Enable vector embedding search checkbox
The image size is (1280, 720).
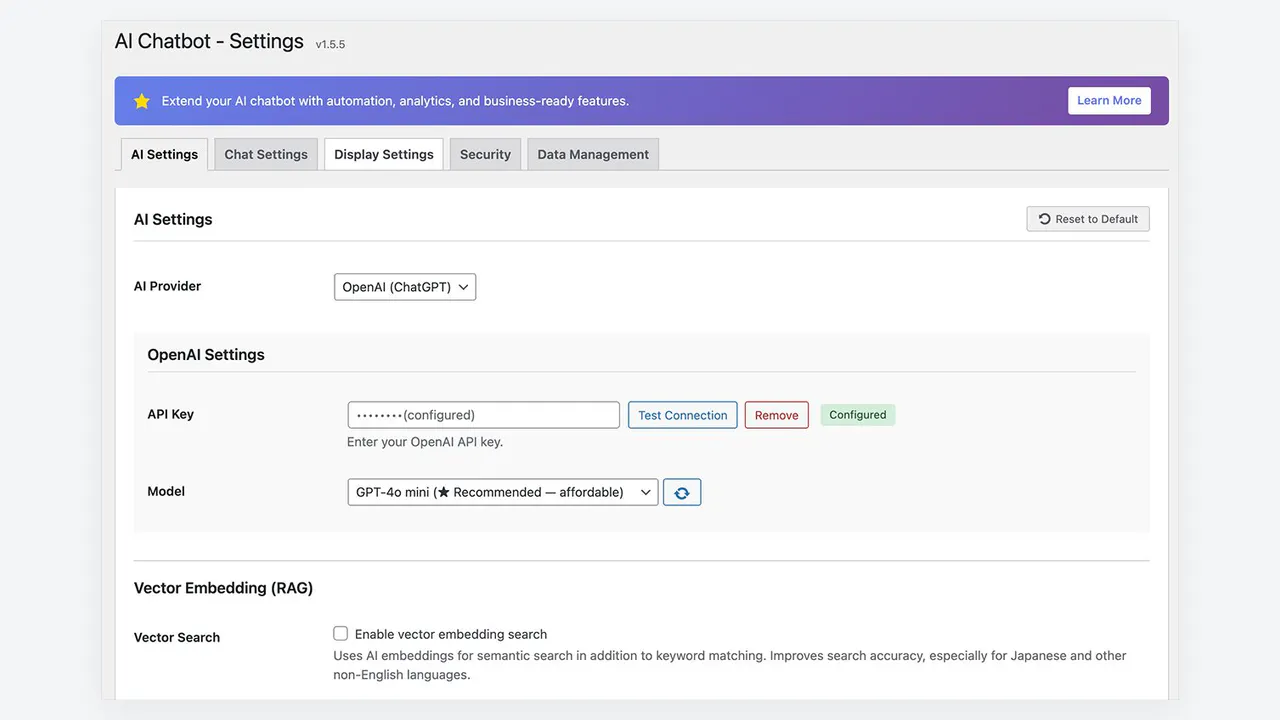(x=341, y=634)
